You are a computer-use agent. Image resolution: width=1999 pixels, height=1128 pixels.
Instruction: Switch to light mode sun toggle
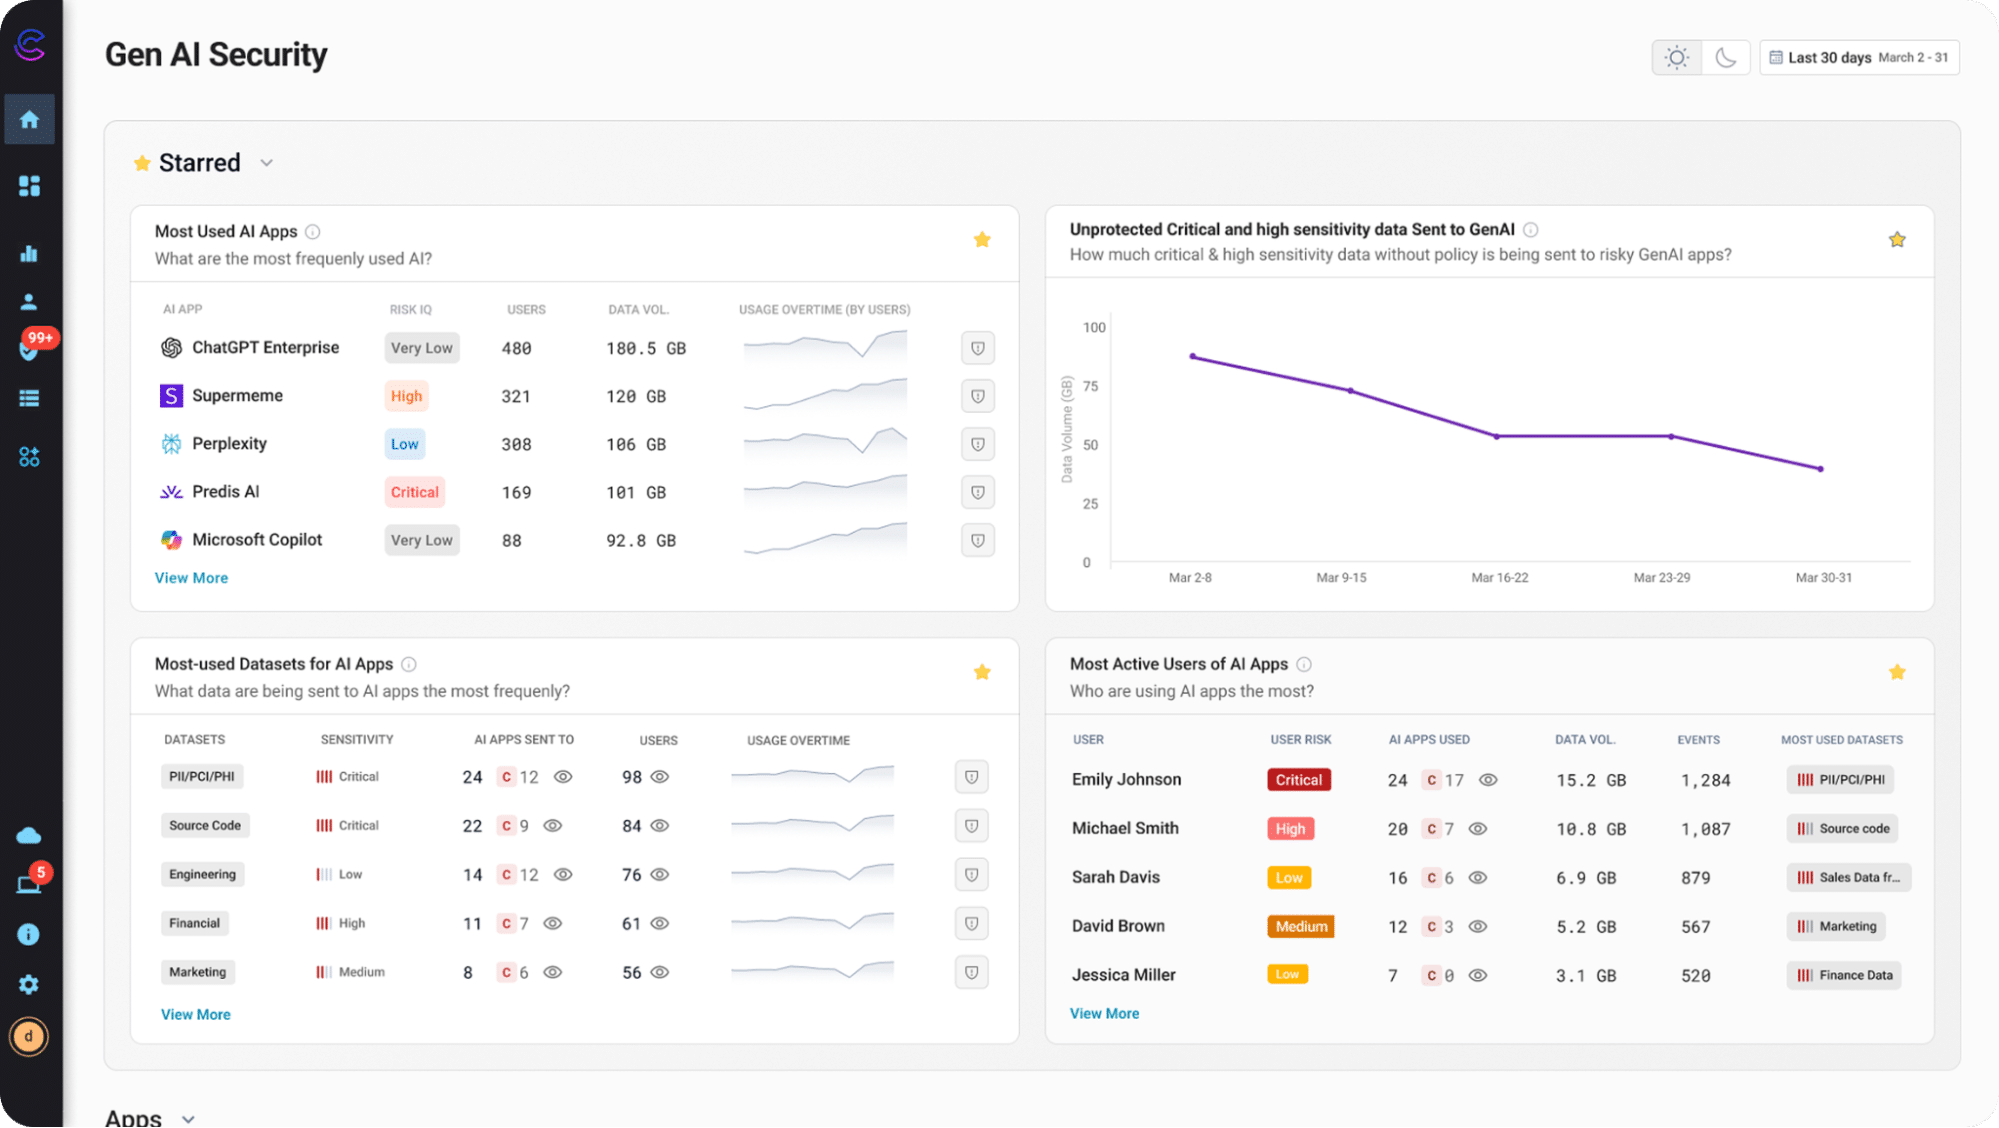click(1676, 57)
